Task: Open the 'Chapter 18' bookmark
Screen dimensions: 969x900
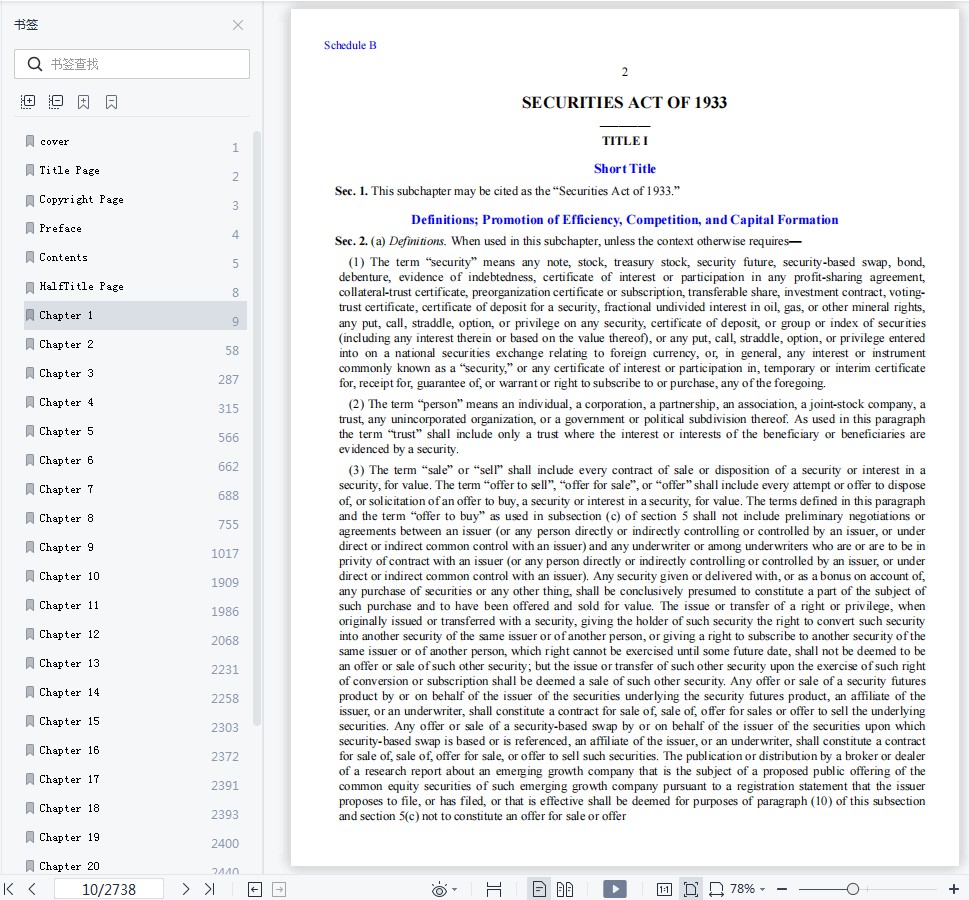Action: point(135,809)
